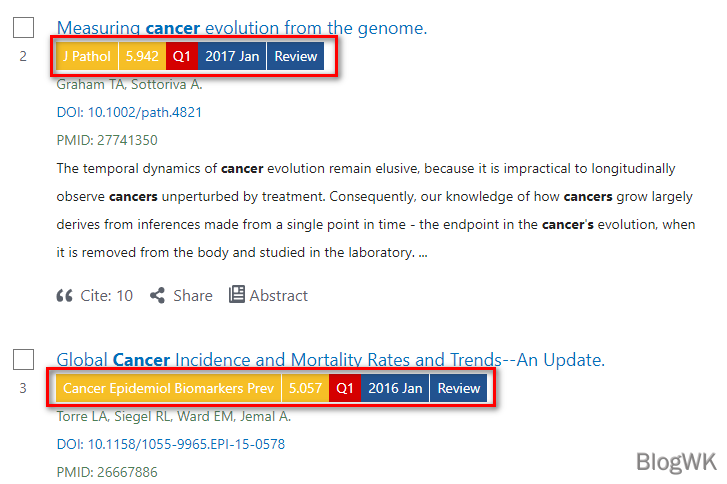Open the 'Measuring cancer evolution' article title
The image size is (727, 484).
(242, 28)
